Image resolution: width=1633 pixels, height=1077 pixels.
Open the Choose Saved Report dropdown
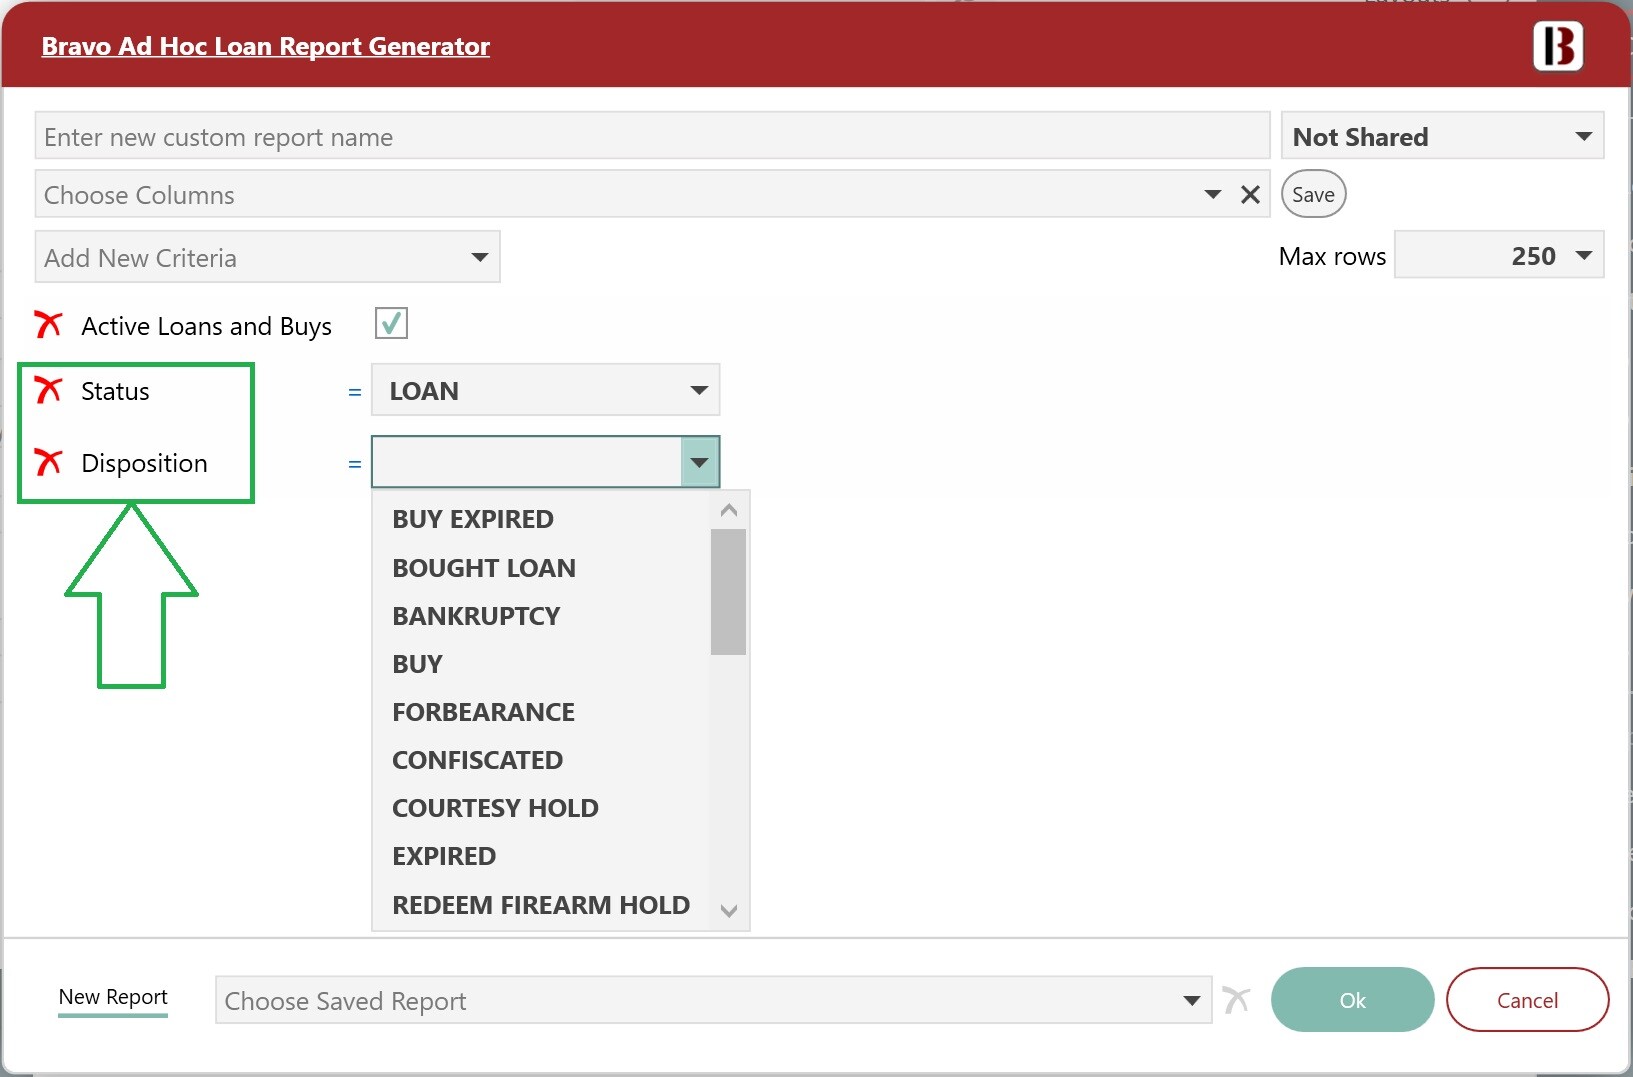pyautogui.click(x=713, y=1000)
